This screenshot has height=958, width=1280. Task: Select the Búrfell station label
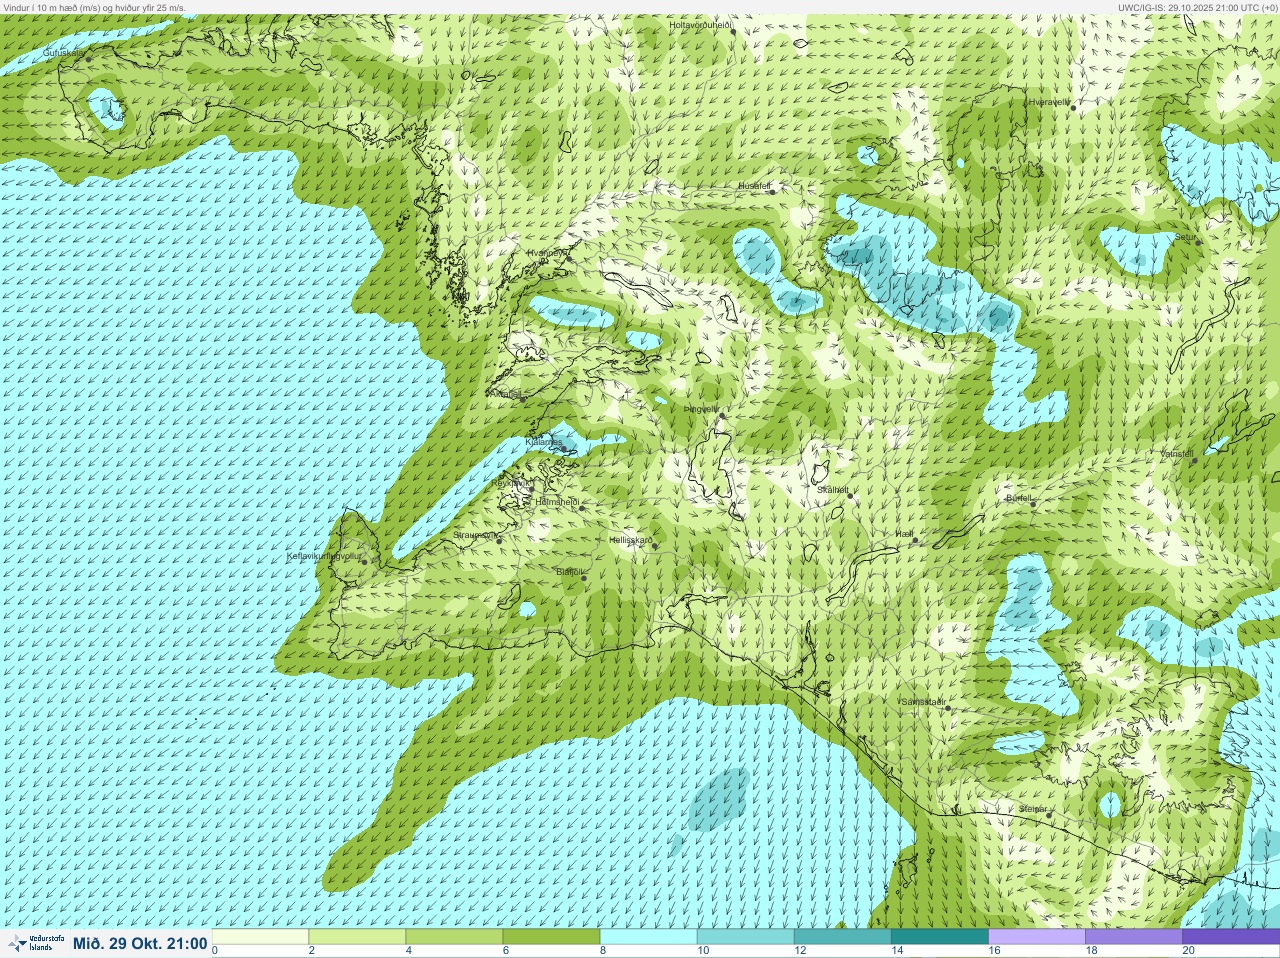click(1019, 497)
